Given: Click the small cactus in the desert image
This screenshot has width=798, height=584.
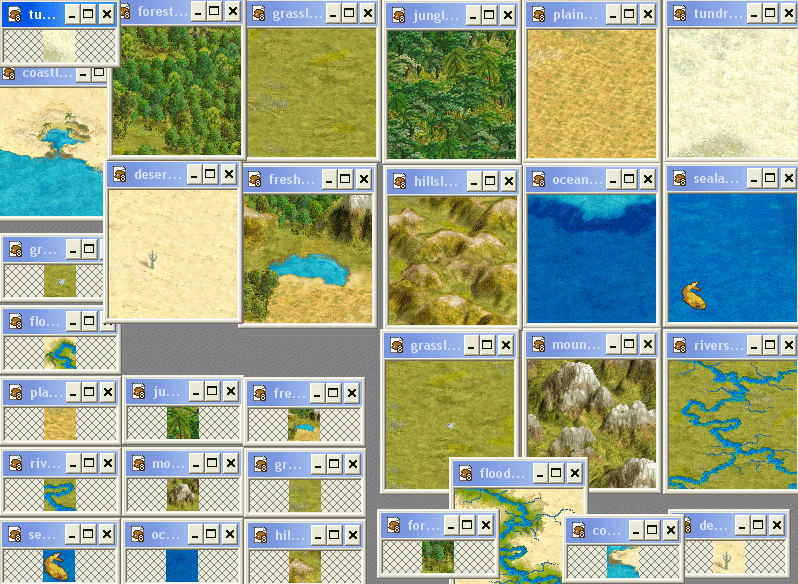Looking at the screenshot, I should pos(152,260).
